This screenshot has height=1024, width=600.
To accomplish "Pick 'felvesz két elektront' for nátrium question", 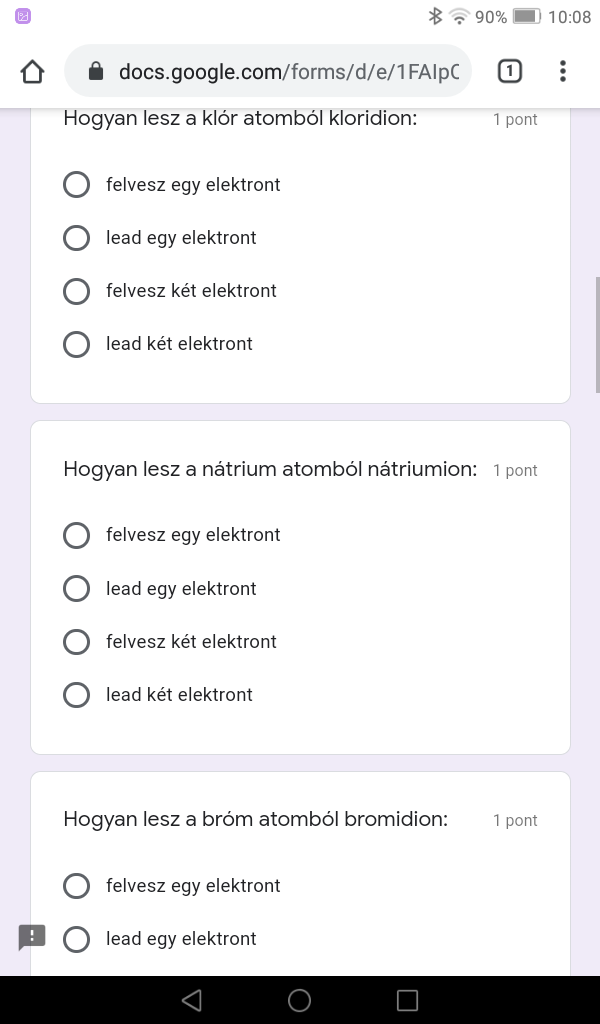I will [77, 642].
